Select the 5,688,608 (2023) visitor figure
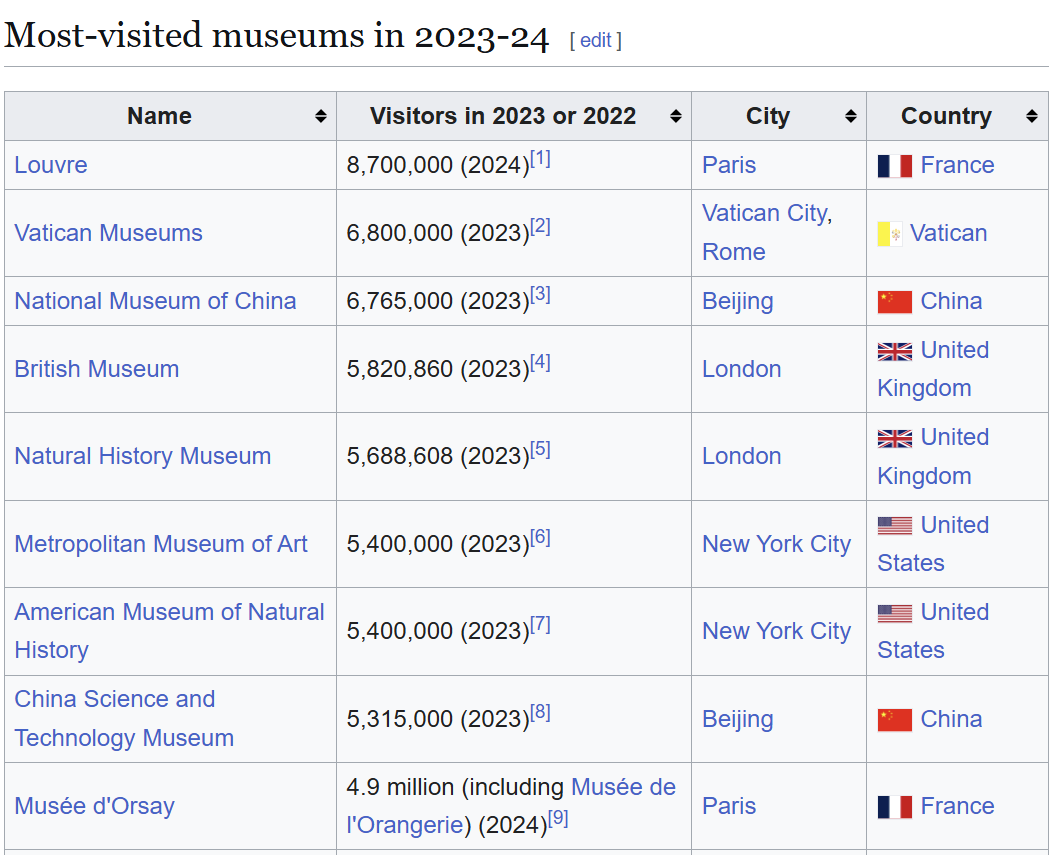Image resolution: width=1059 pixels, height=855 pixels. click(x=438, y=457)
